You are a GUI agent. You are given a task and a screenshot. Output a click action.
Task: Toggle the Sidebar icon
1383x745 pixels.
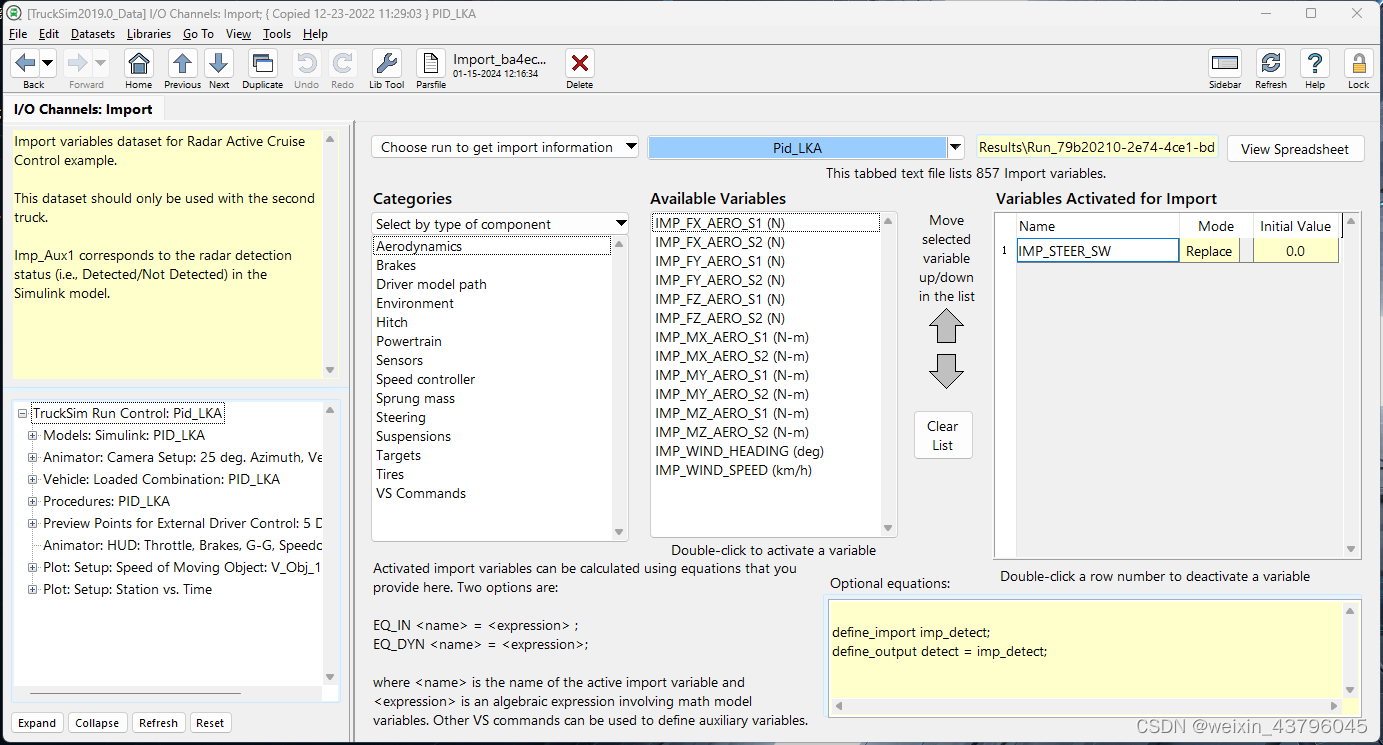(x=1225, y=64)
